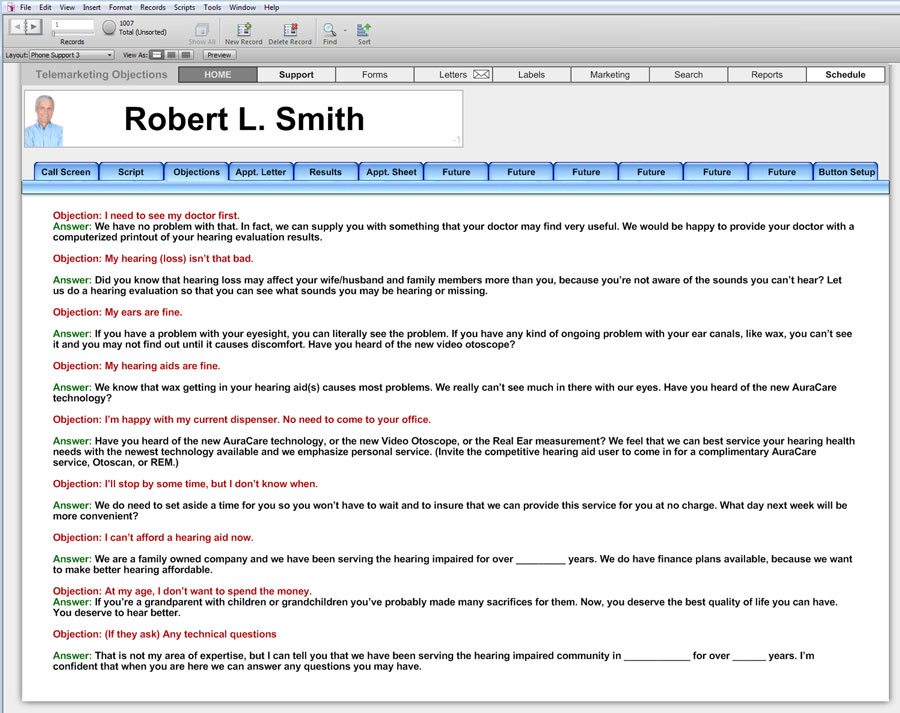
Task: Click the found set pie chart indicator
Action: point(109,28)
